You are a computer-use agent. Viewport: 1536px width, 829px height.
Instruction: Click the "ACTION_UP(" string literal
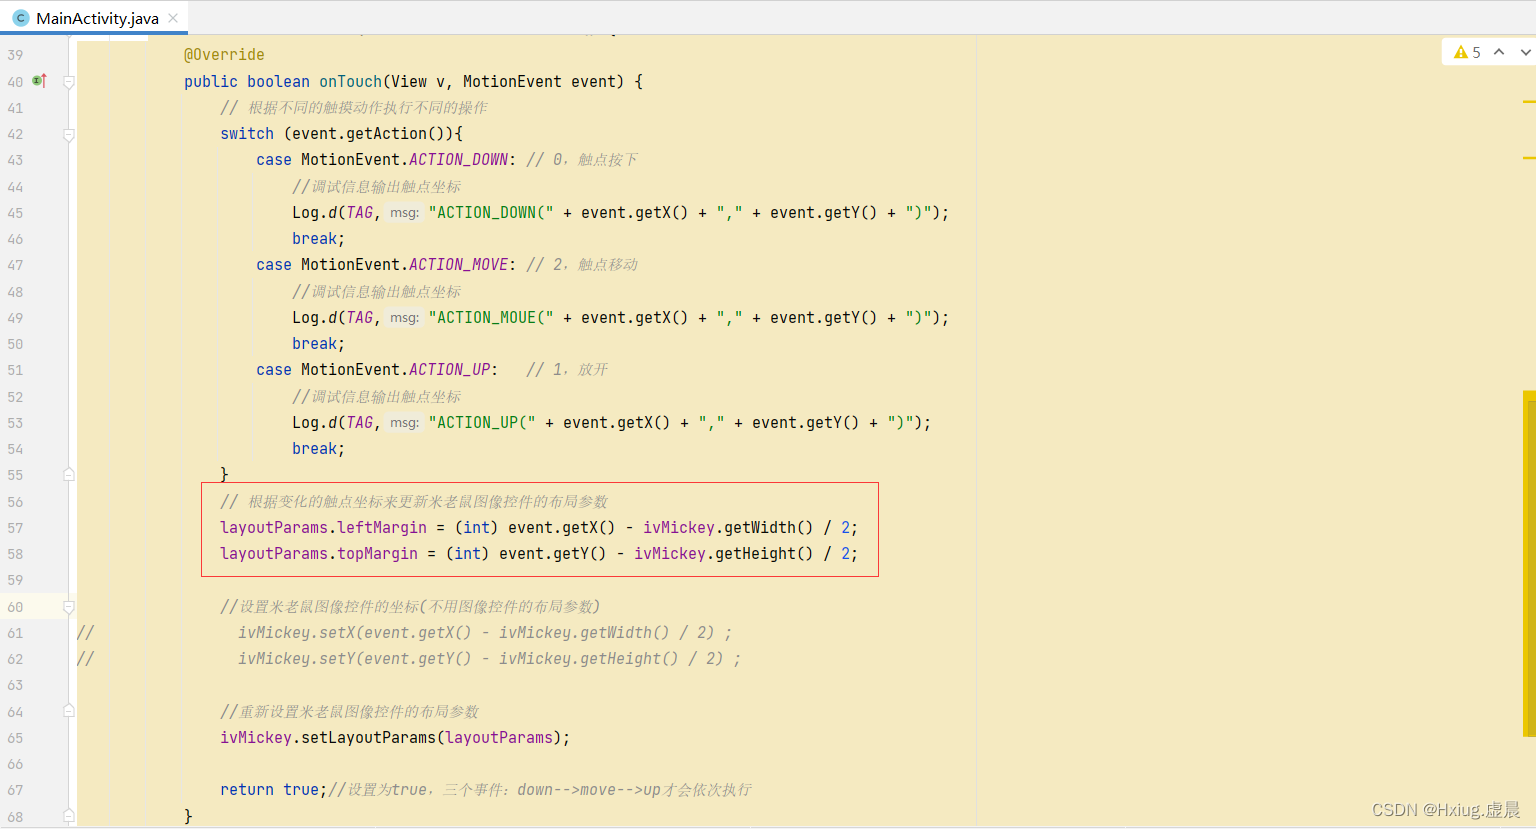[482, 423]
